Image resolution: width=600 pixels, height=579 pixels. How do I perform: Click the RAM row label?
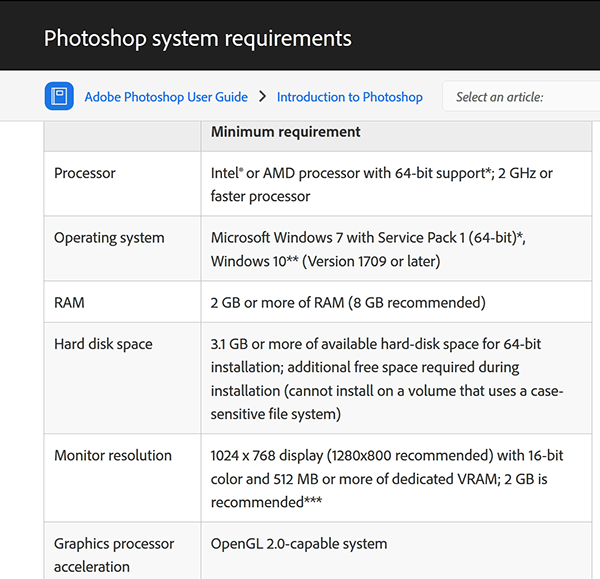[x=69, y=302]
